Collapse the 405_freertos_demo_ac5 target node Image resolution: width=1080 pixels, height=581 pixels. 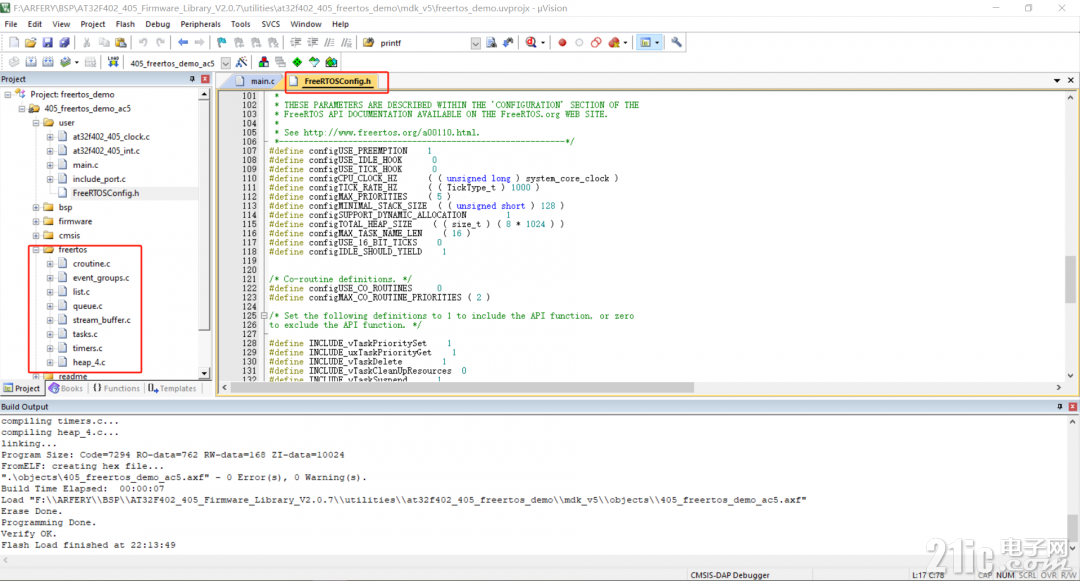pyautogui.click(x=22, y=109)
